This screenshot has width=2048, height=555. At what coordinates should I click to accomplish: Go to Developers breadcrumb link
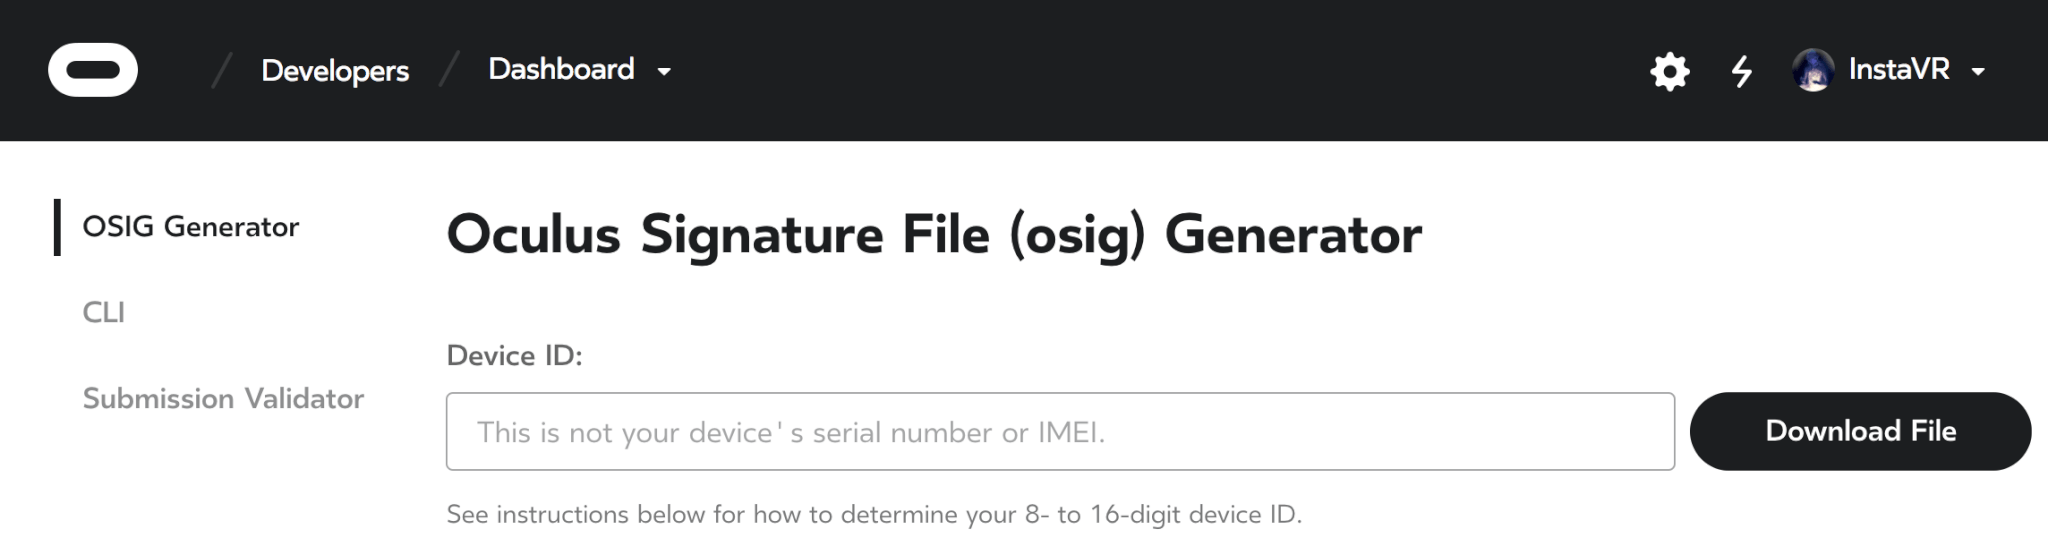[x=335, y=71]
